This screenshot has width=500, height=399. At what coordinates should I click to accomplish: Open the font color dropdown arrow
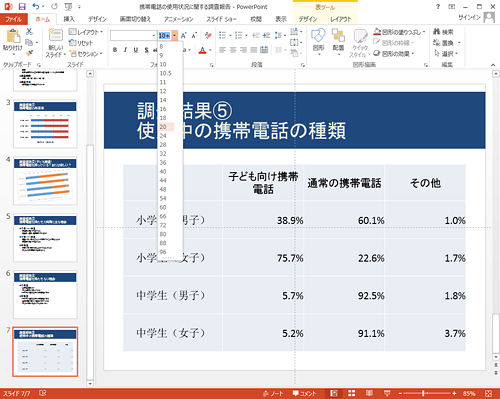click(210, 50)
